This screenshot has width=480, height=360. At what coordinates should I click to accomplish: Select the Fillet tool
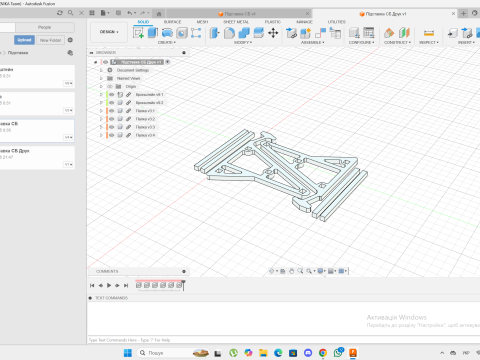pyautogui.click(x=229, y=33)
